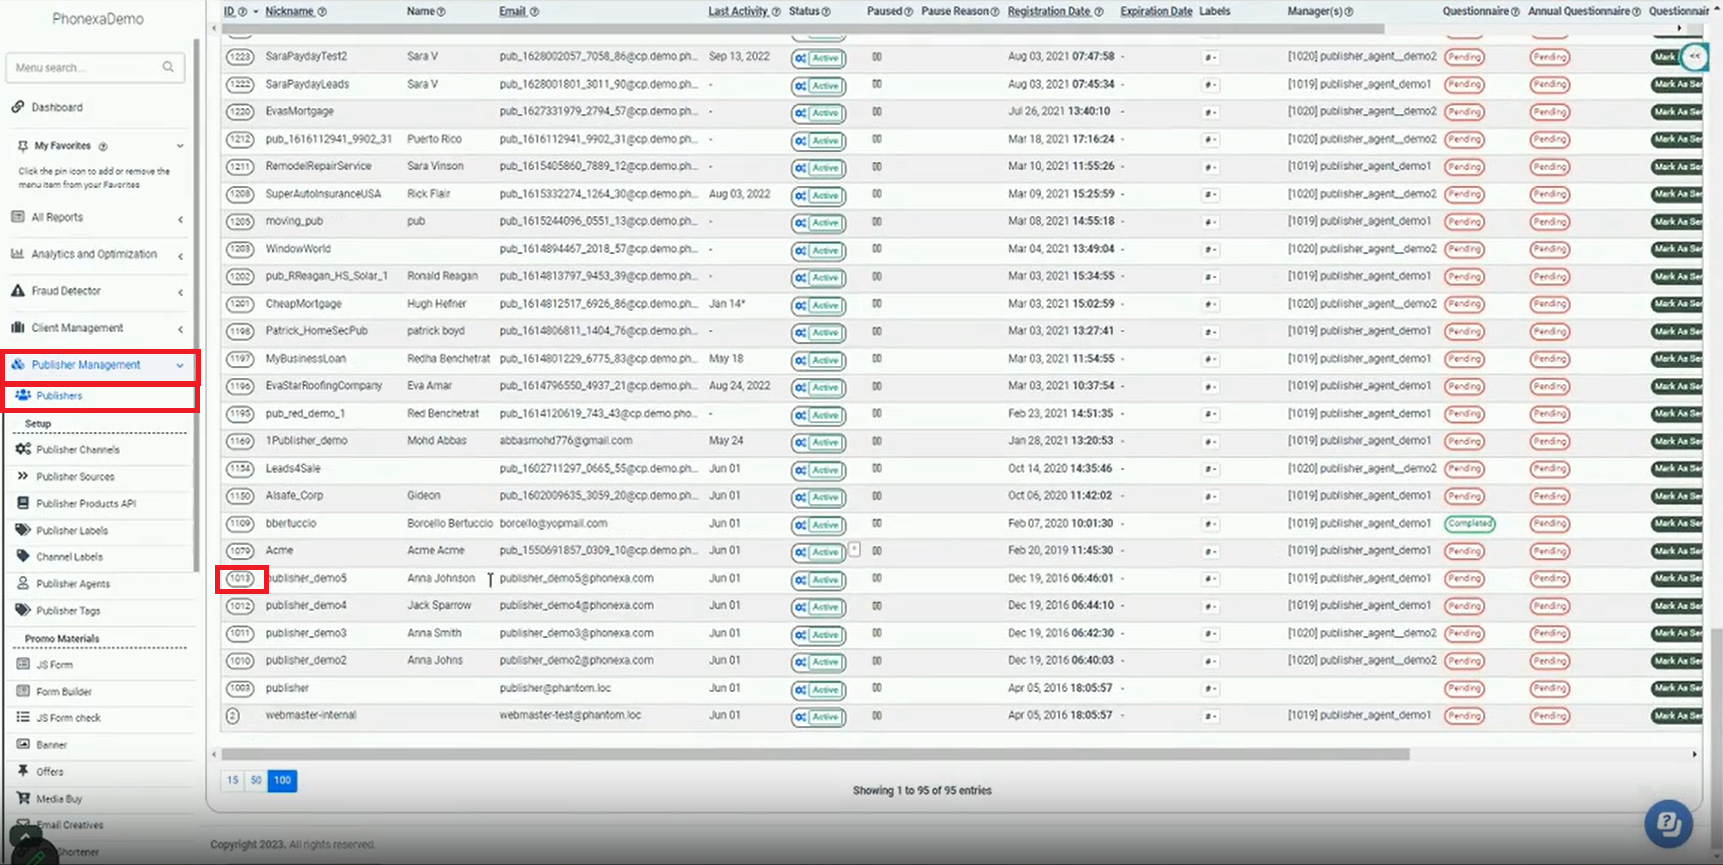This screenshot has width=1723, height=865.
Task: Set page size to 15 entries
Action: (232, 780)
